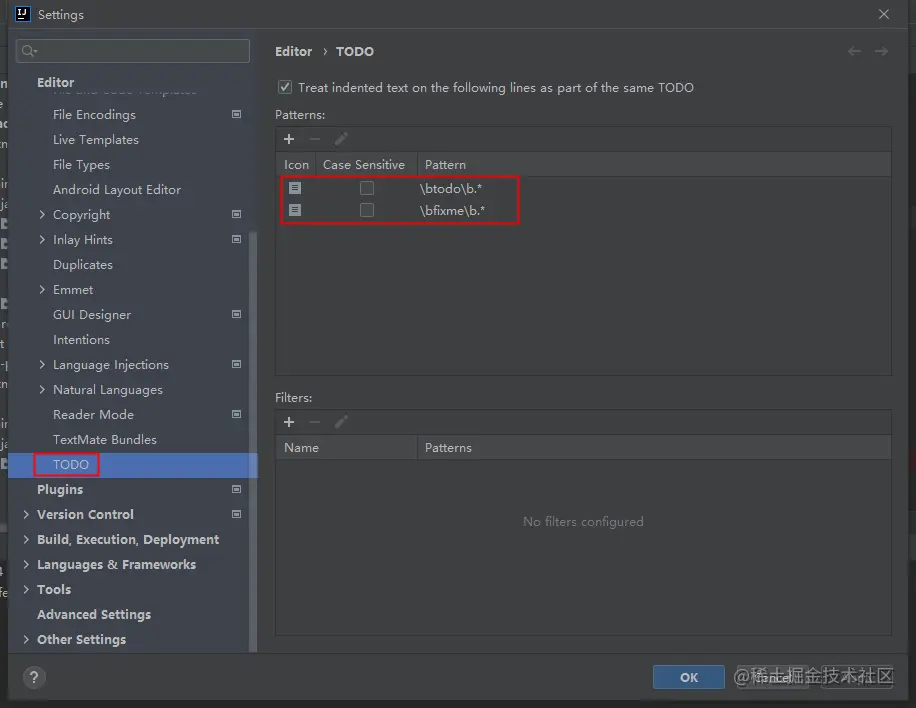Open Advanced Settings page

[x=94, y=615]
